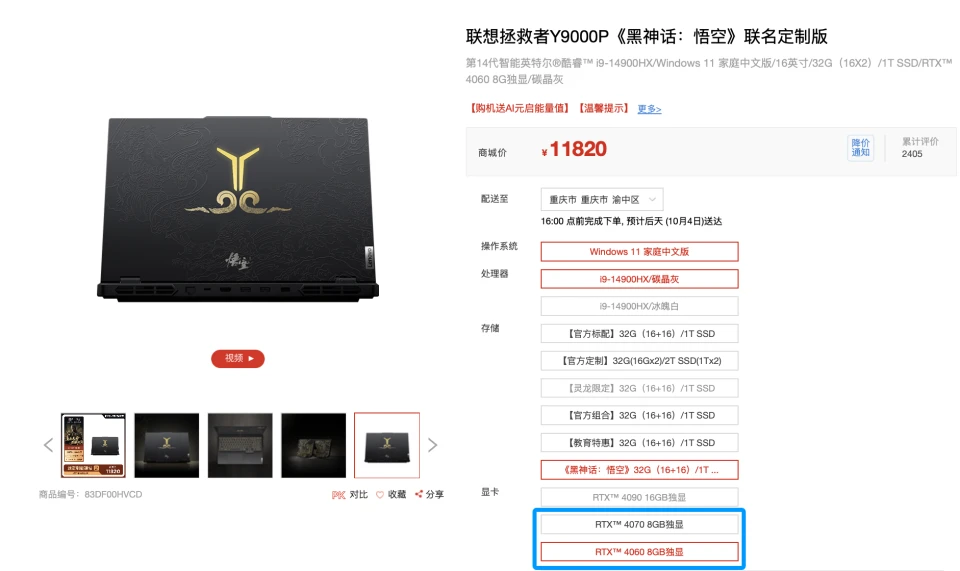The image size is (960, 571).
Task: Click the 降价通知 price alert icon
Action: [x=860, y=147]
